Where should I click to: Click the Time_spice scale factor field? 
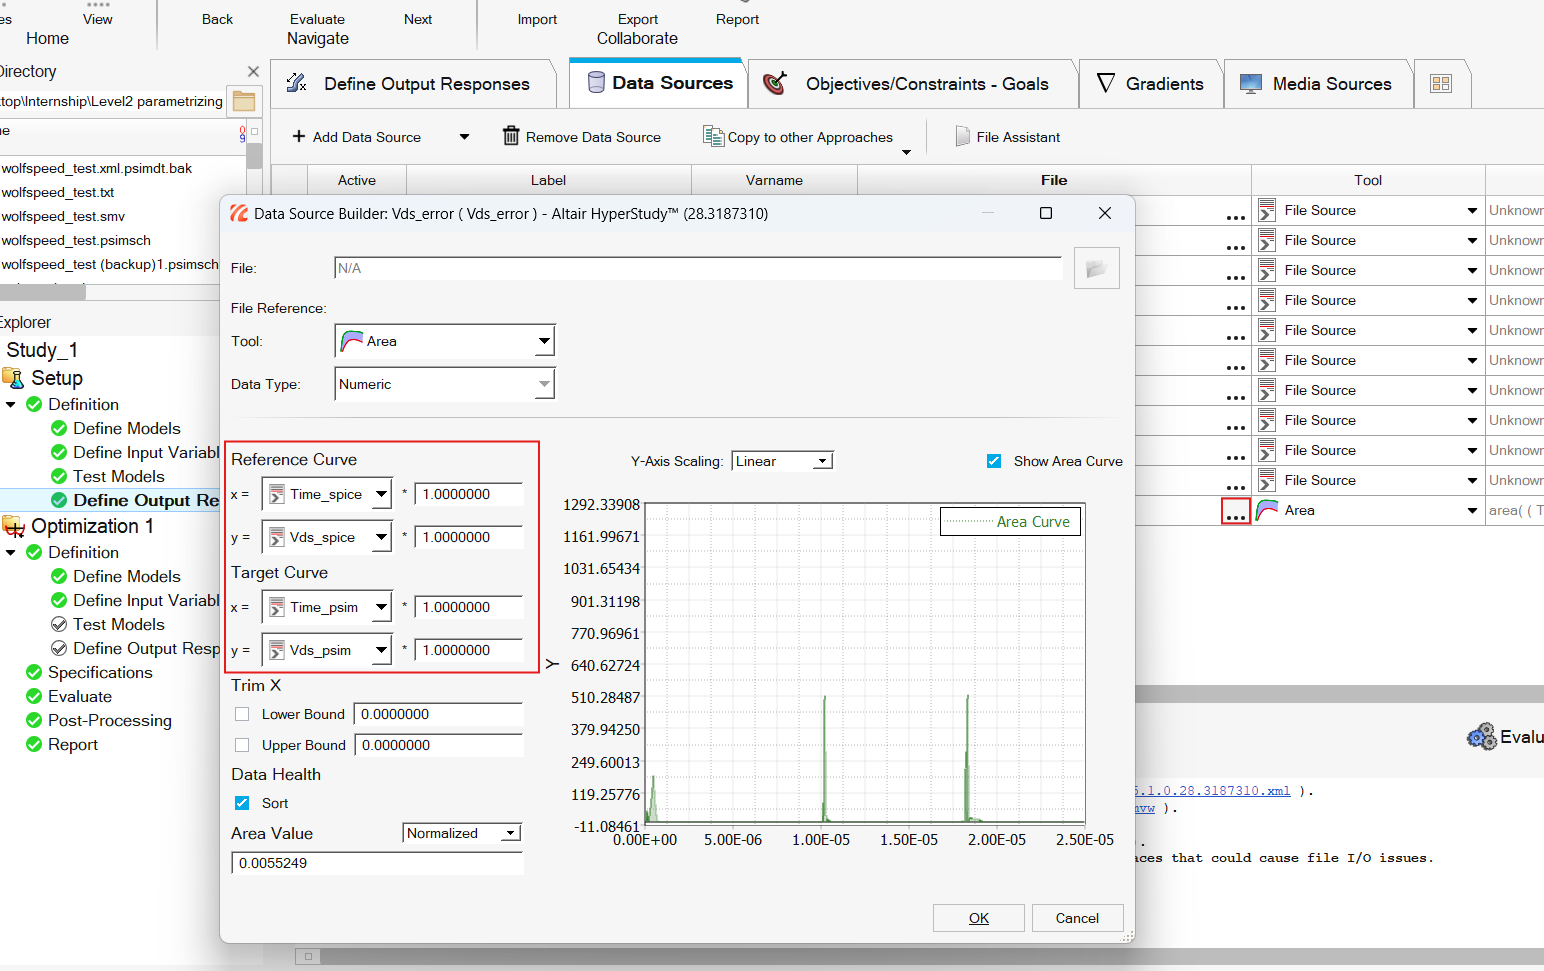[469, 494]
